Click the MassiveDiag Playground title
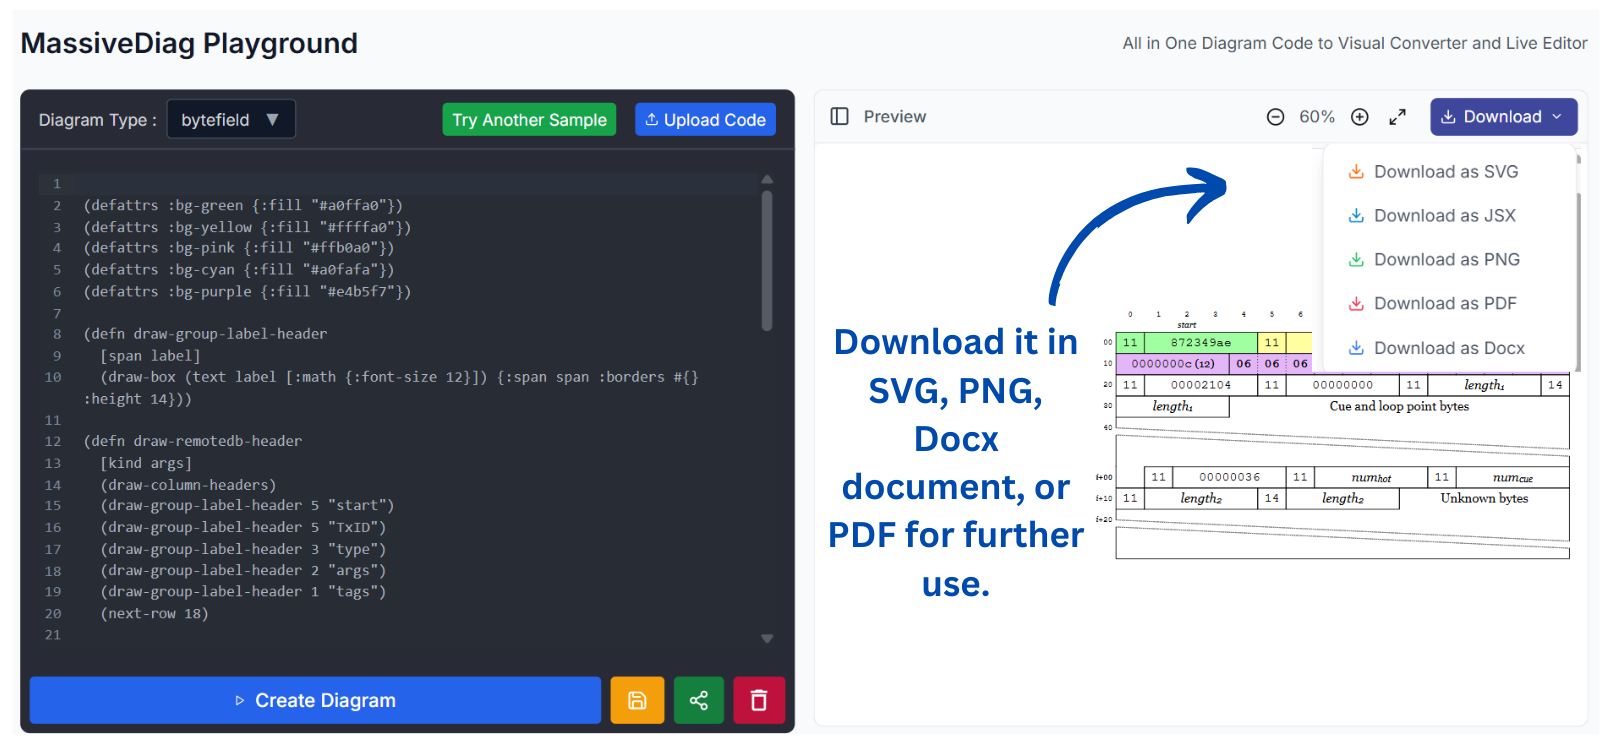 click(189, 43)
